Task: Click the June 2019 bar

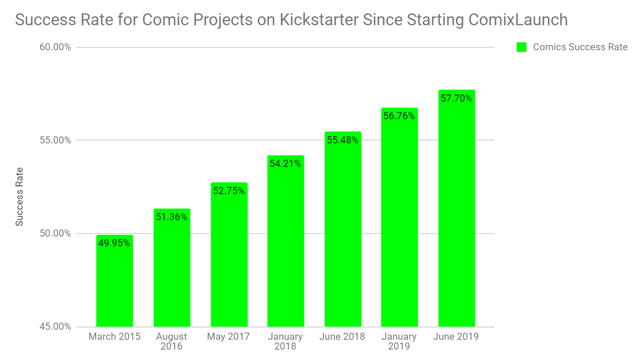Action: [457, 208]
